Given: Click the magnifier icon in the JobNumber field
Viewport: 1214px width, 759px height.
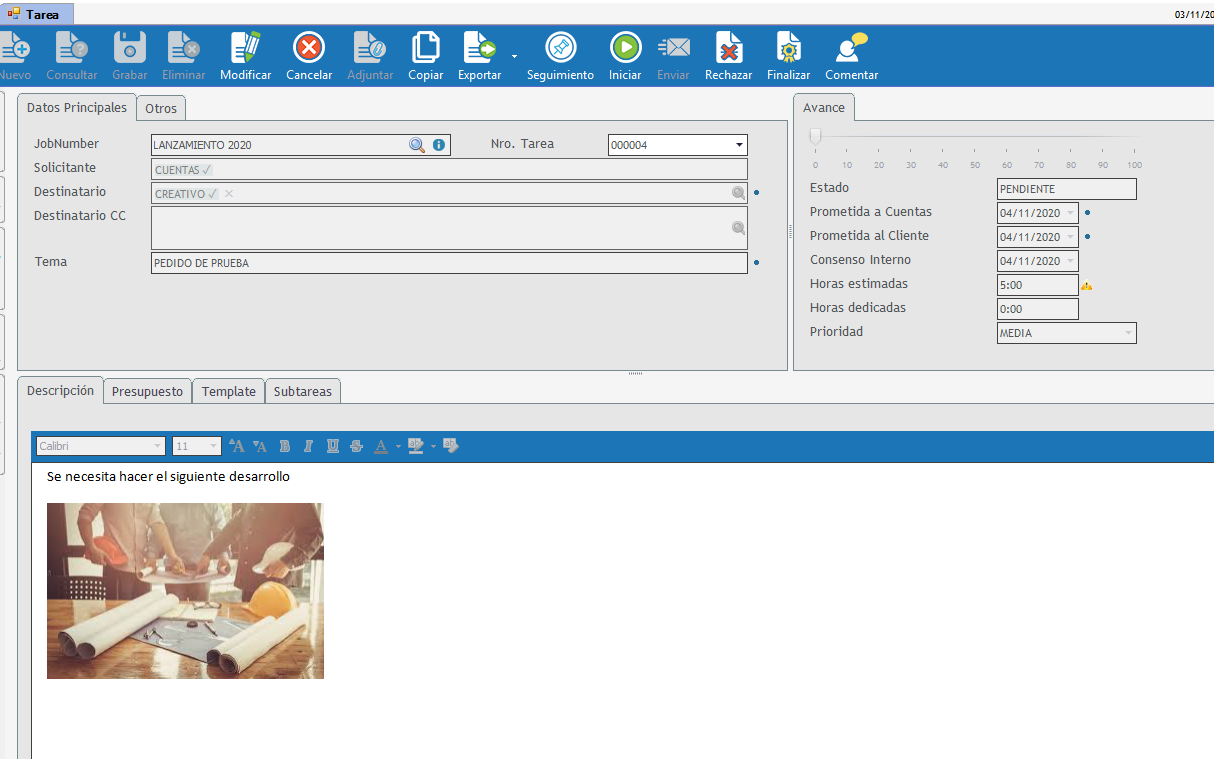Looking at the screenshot, I should click(x=417, y=145).
